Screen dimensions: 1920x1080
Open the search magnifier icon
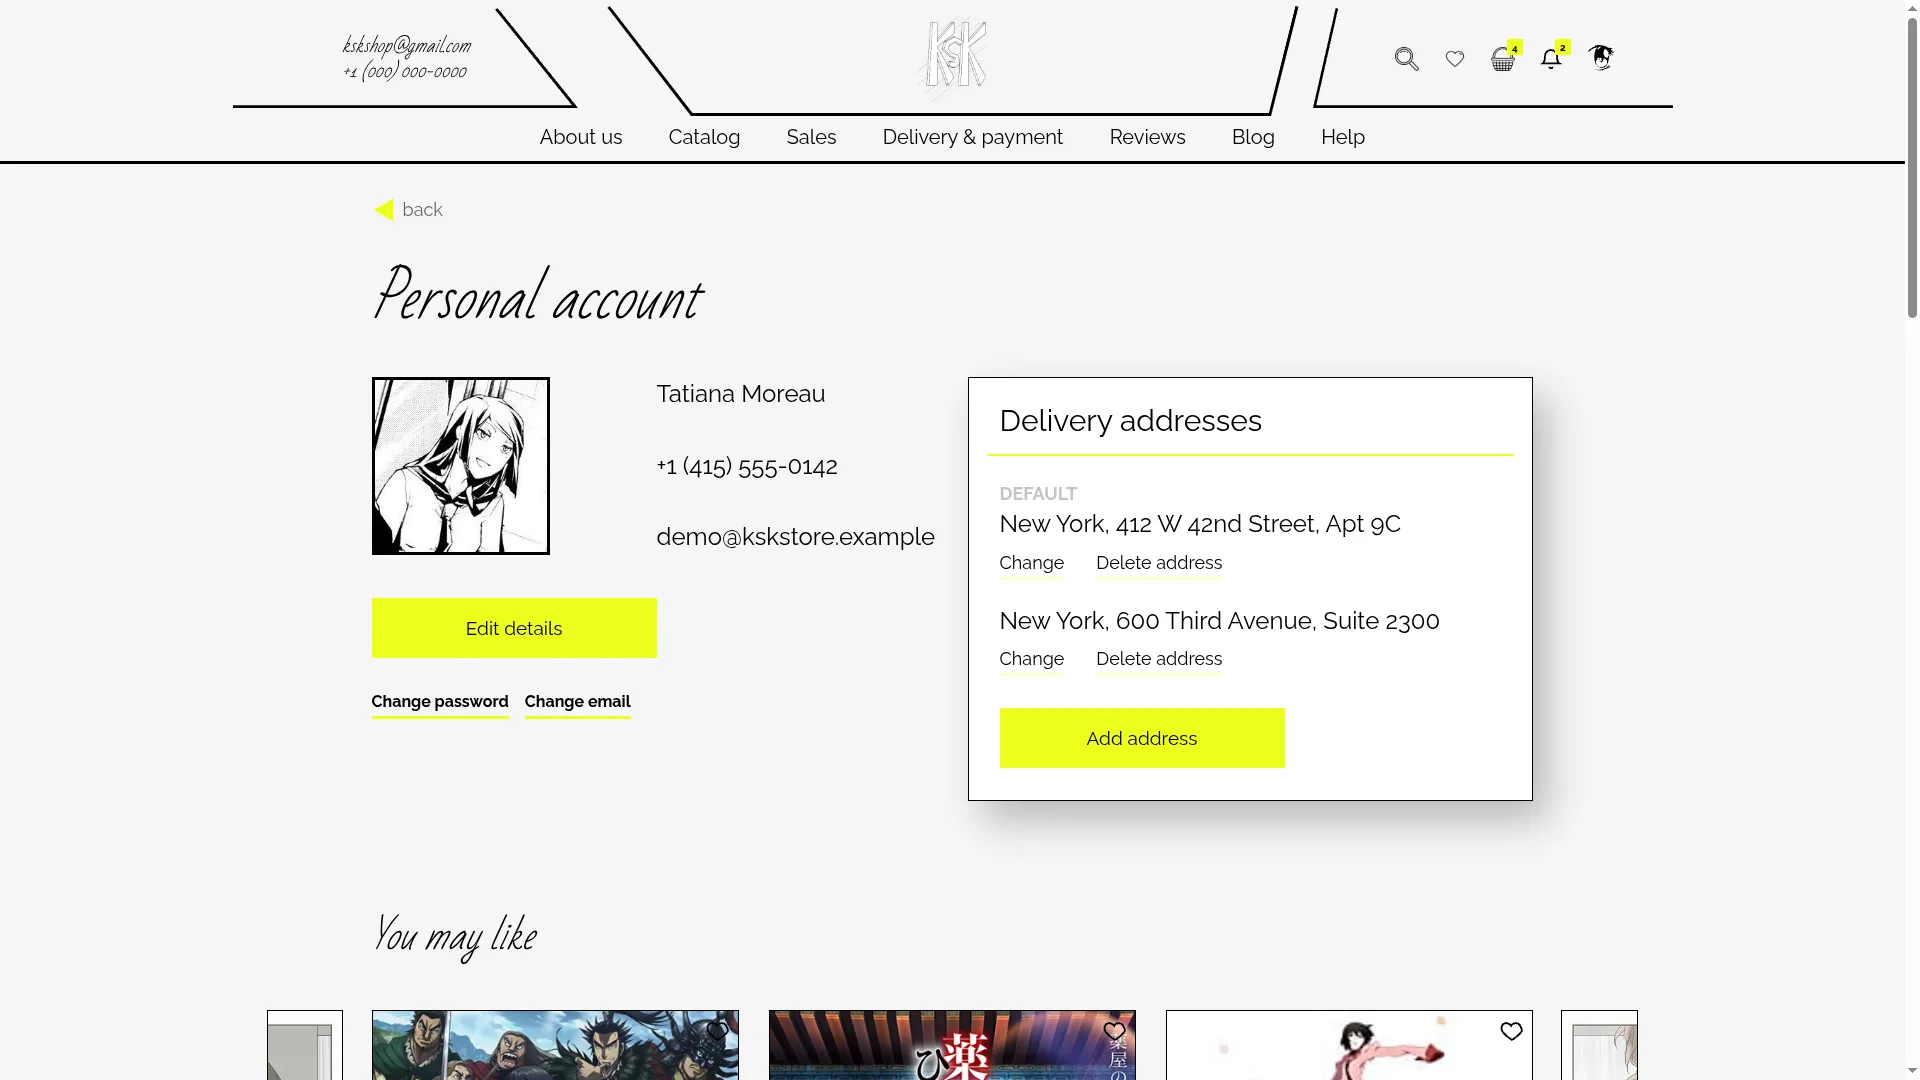[1406, 59]
